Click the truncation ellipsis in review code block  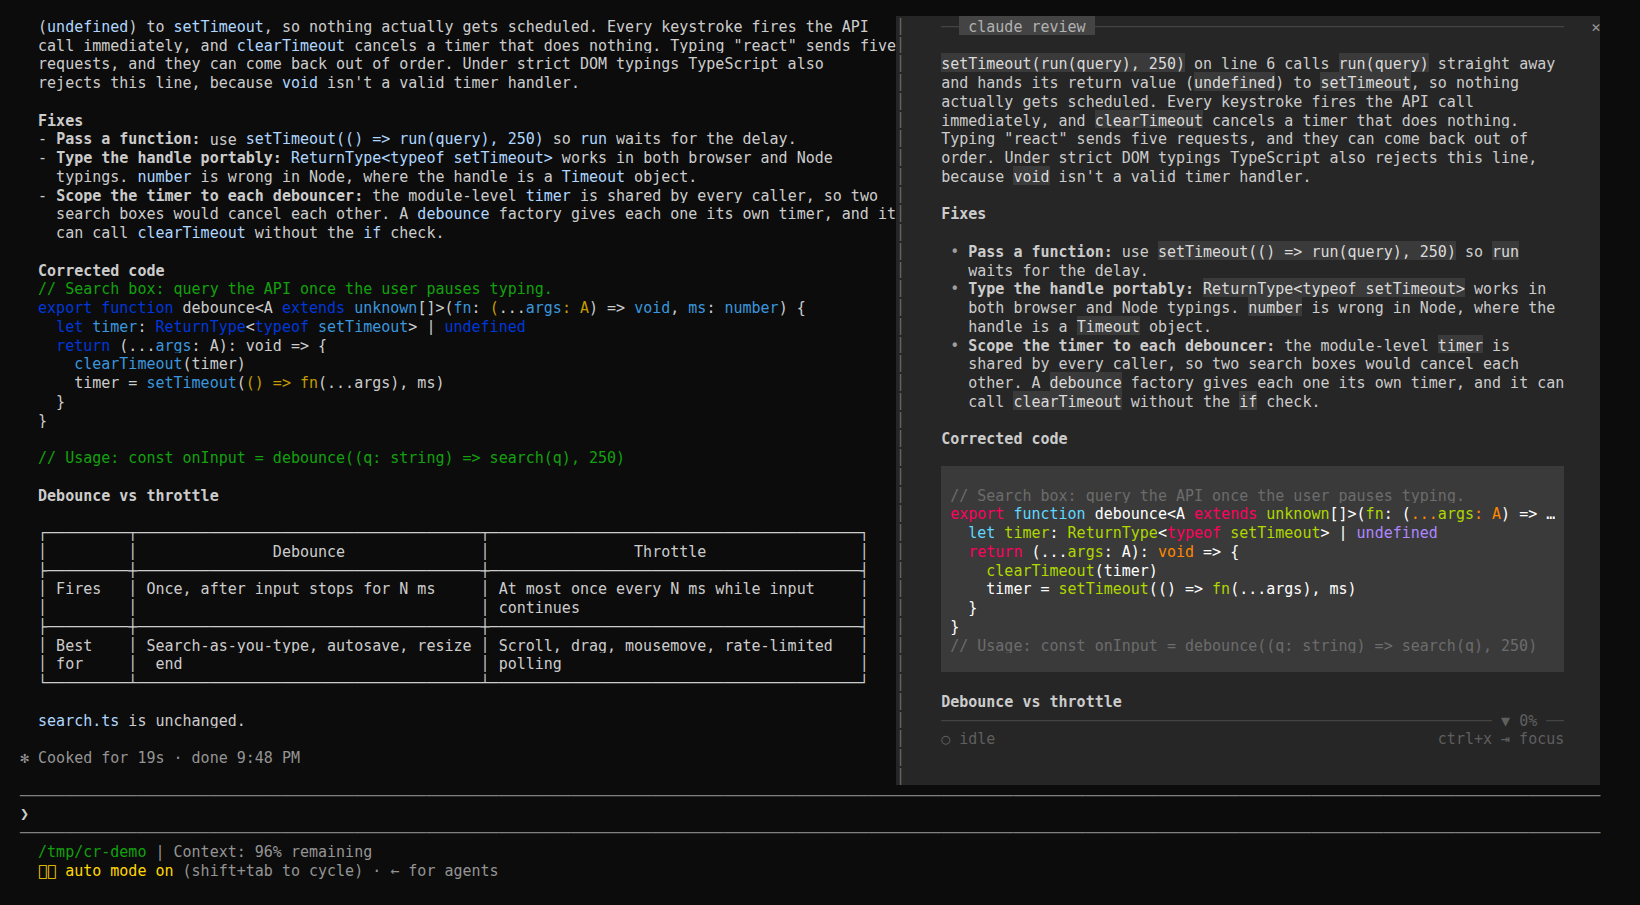[x=1550, y=514]
